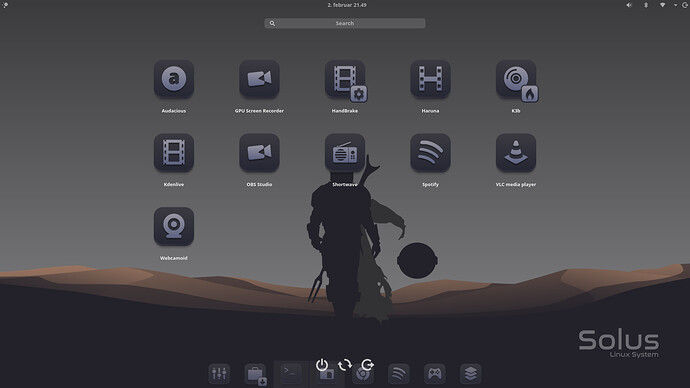
Task: Launch the Webcamoid app
Action: (174, 226)
